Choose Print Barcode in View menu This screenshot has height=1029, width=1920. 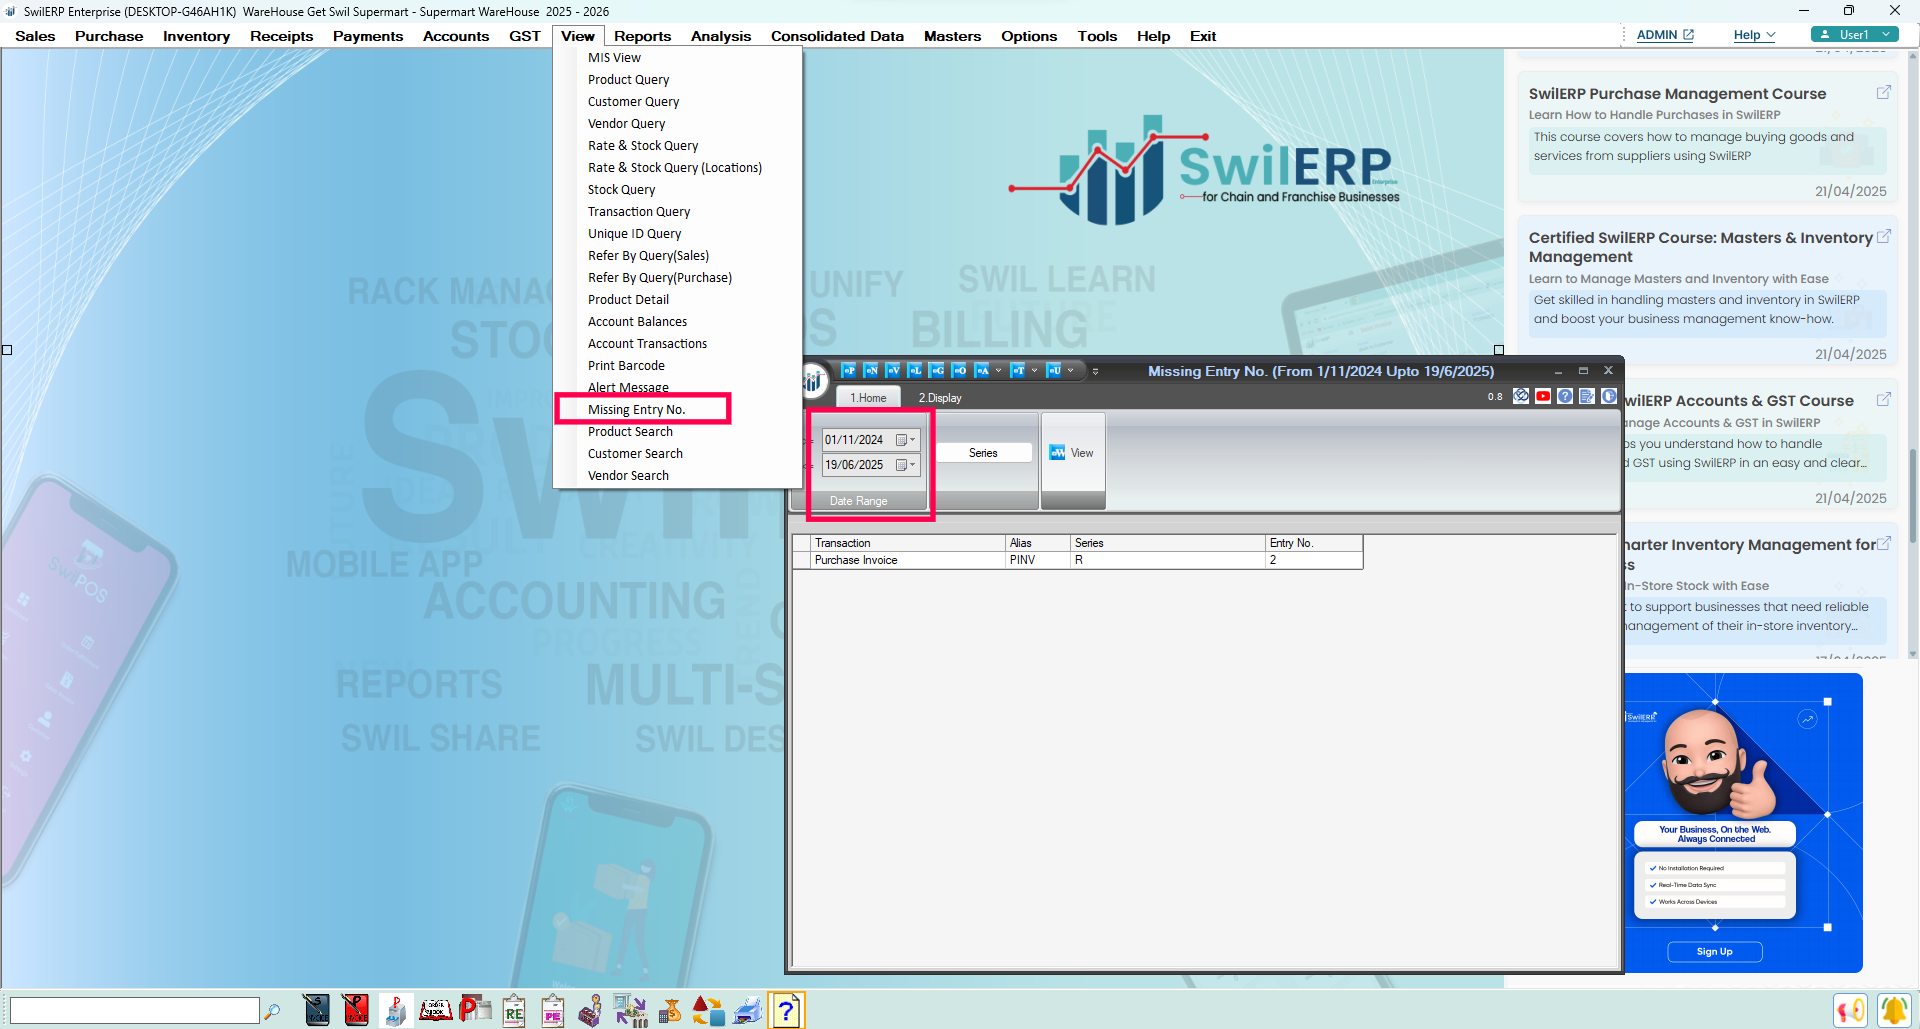point(626,366)
